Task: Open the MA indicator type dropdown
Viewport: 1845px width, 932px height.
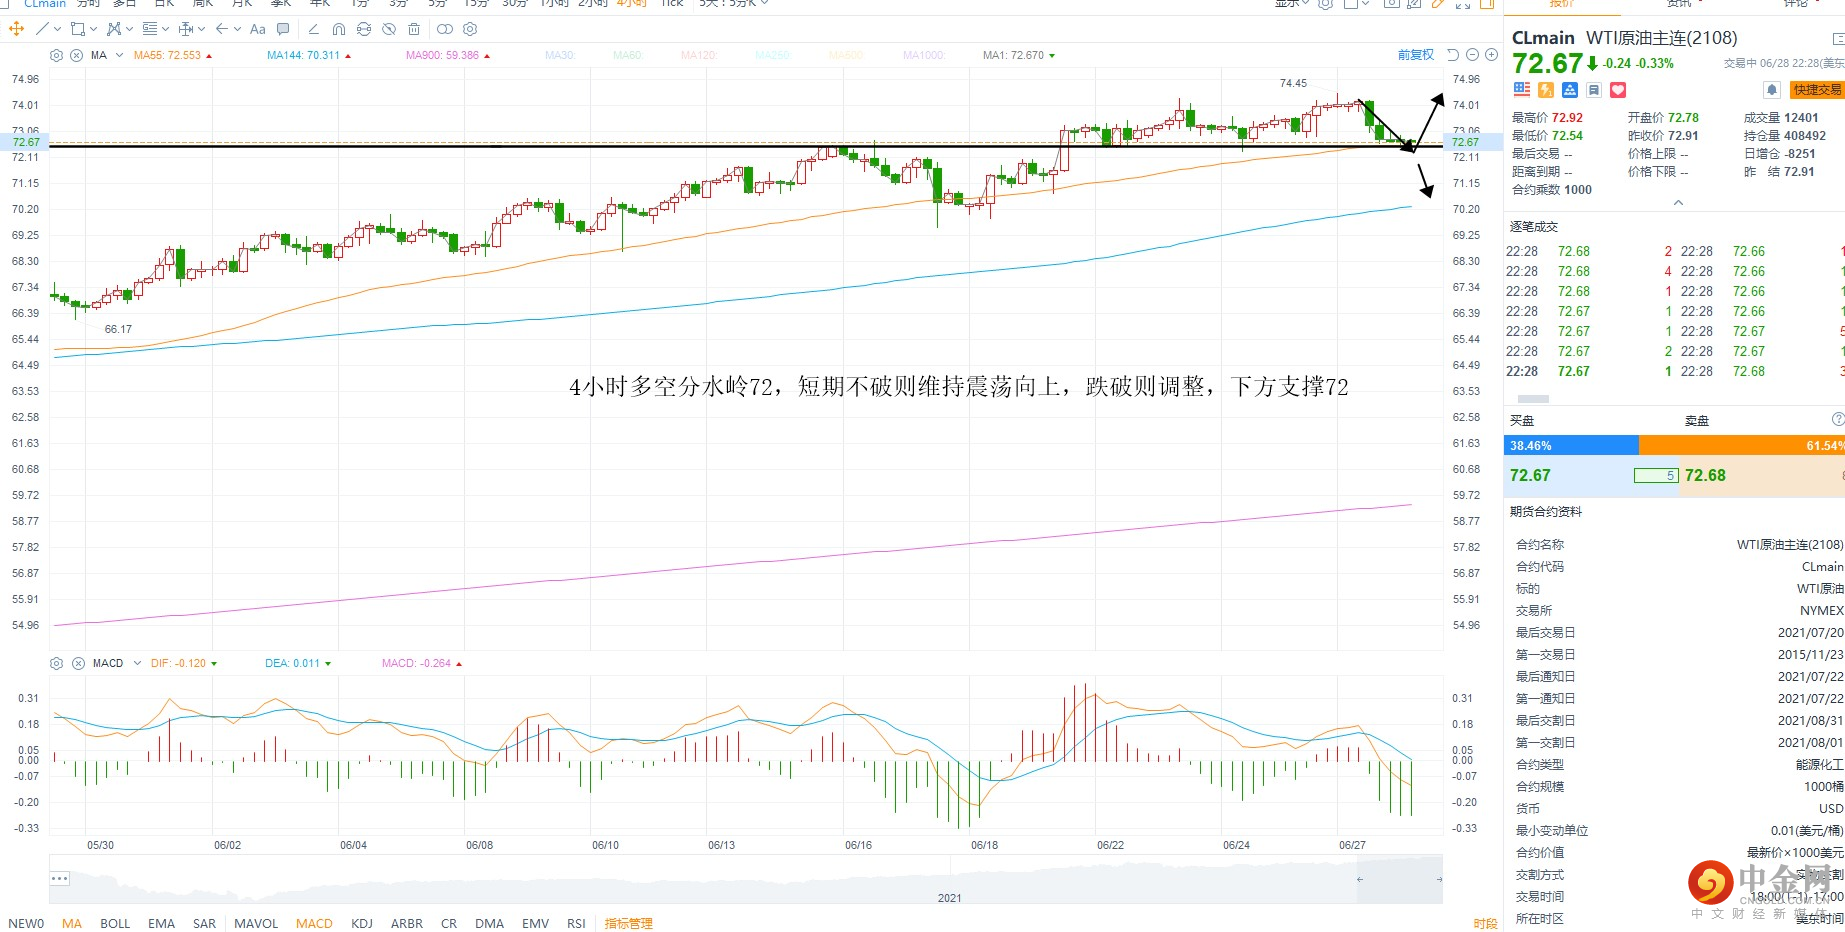Action: pyautogui.click(x=120, y=55)
